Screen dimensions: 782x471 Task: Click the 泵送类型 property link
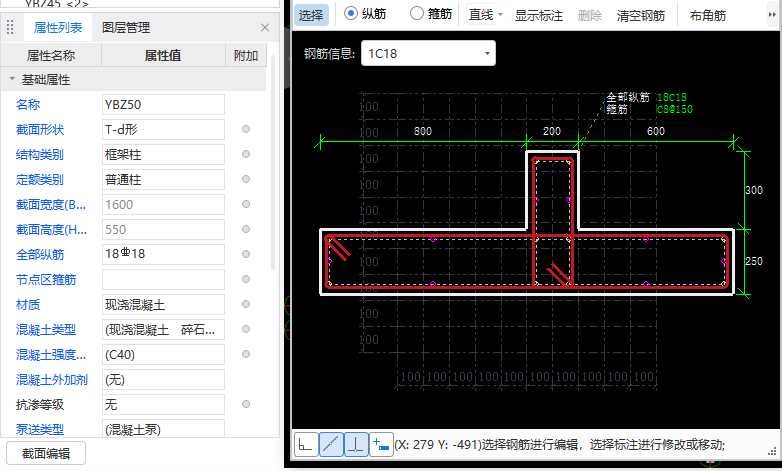click(x=40, y=429)
